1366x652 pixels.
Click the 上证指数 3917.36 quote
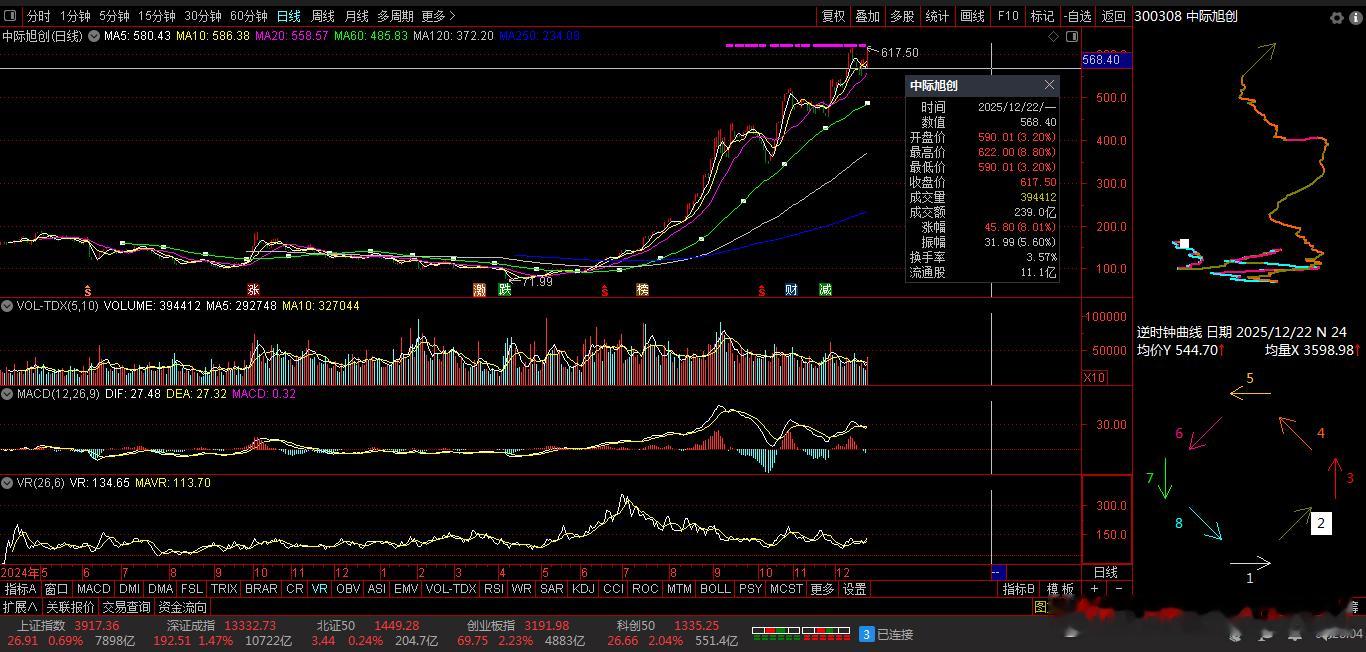click(x=68, y=626)
